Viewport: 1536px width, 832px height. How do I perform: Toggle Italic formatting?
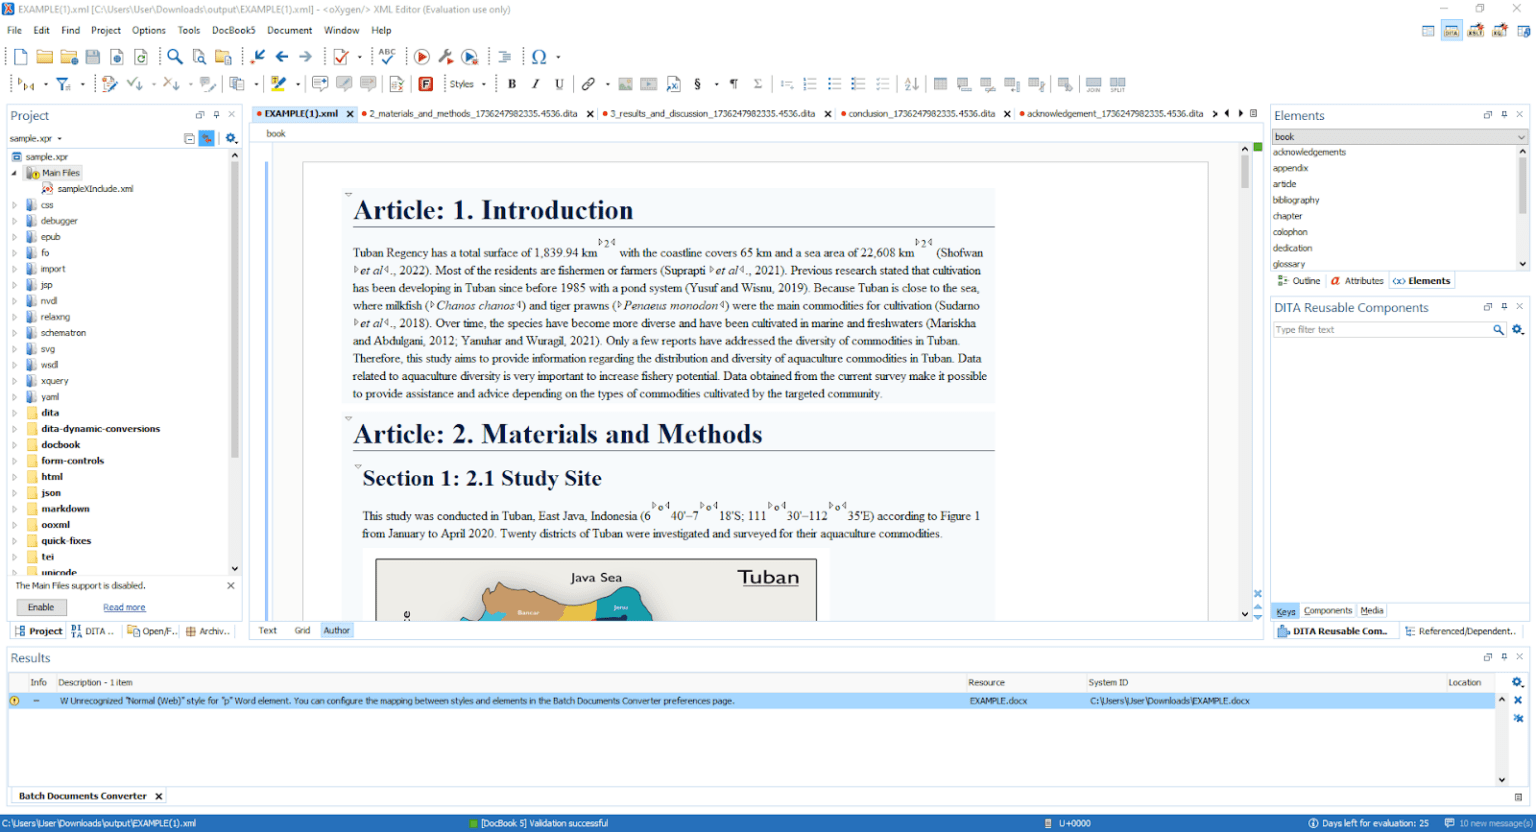click(x=535, y=84)
